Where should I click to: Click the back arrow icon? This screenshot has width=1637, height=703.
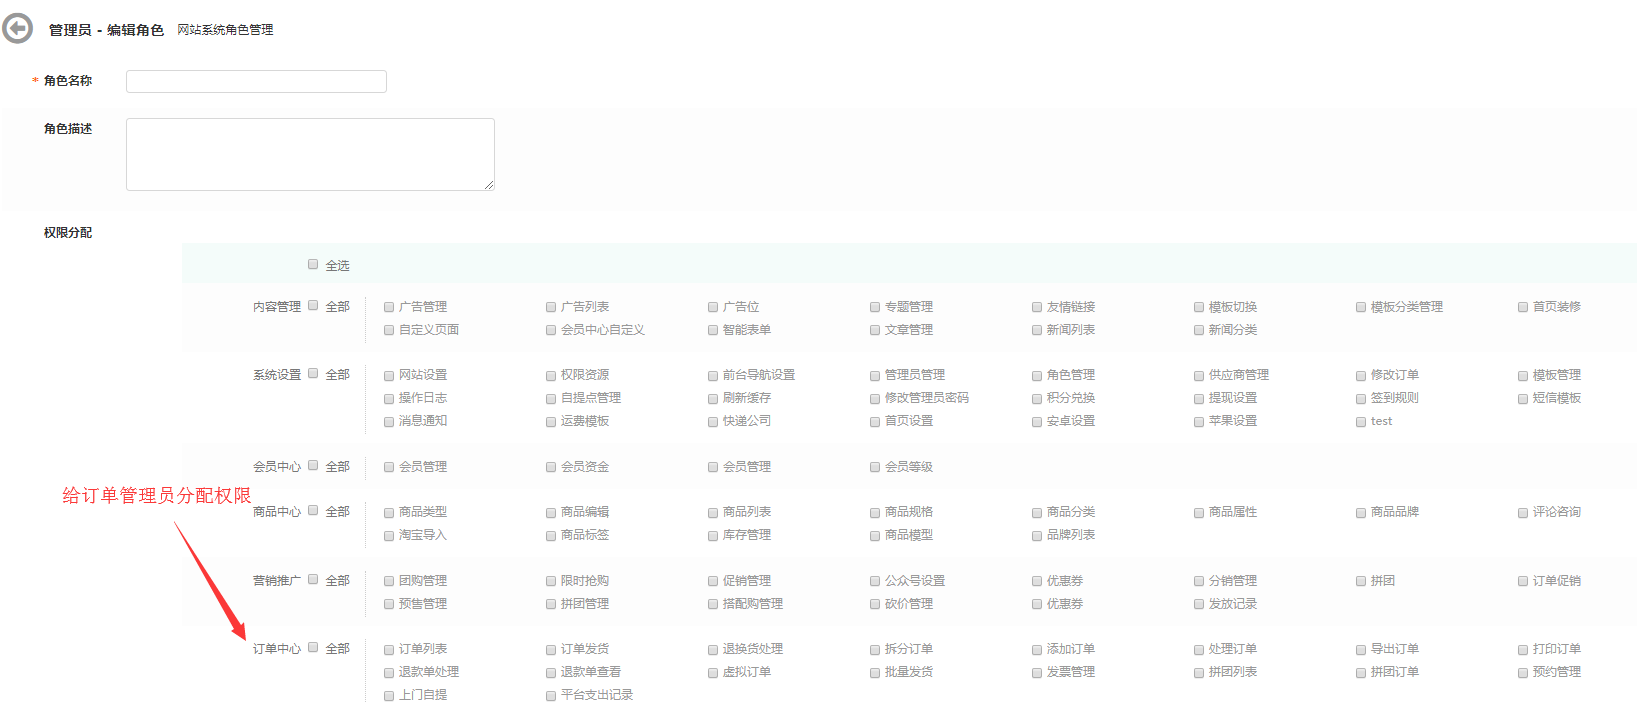(x=18, y=29)
